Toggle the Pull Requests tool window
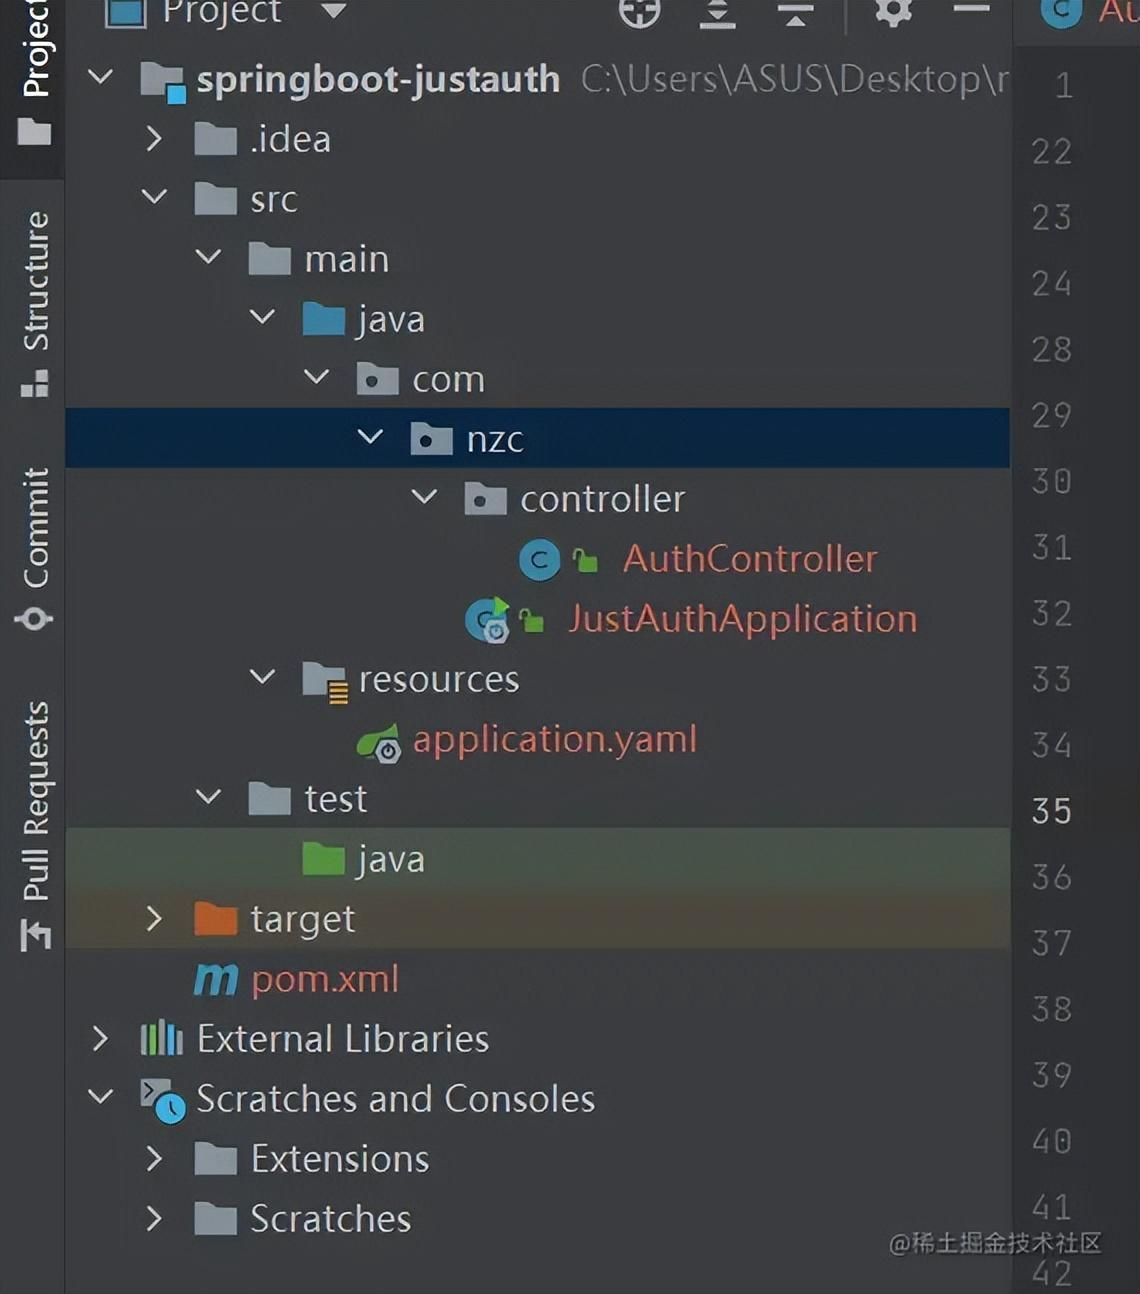The image size is (1140, 1294). click(x=34, y=812)
